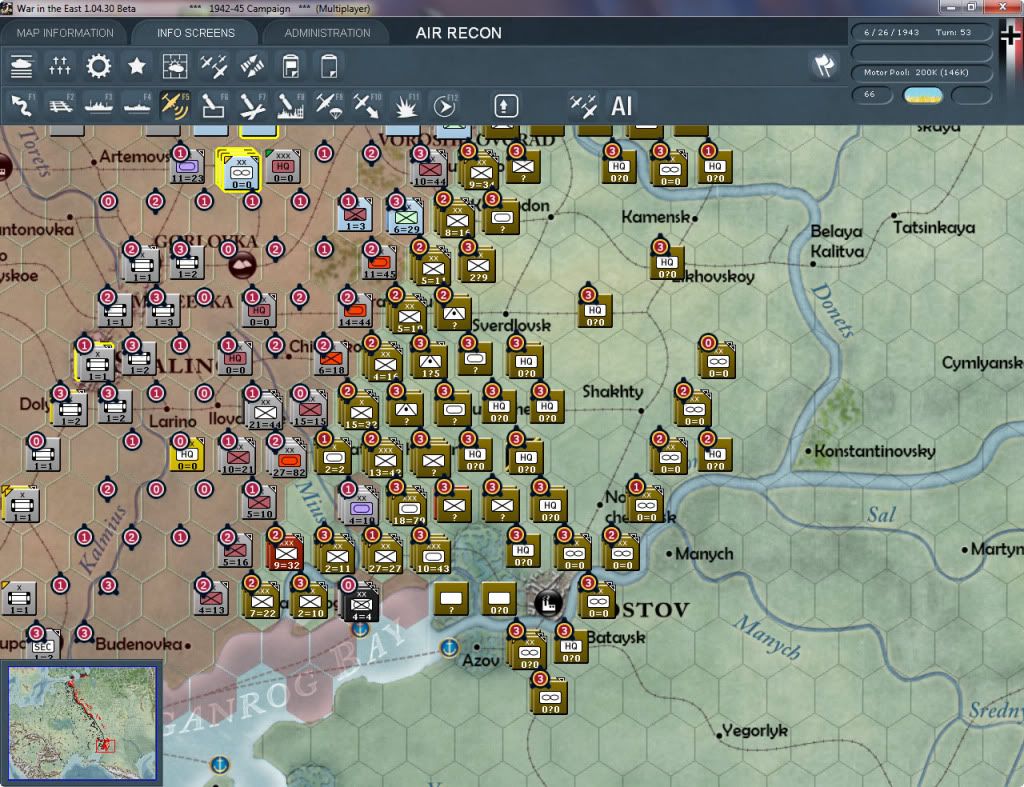Click the upload arrow box icon

point(506,106)
